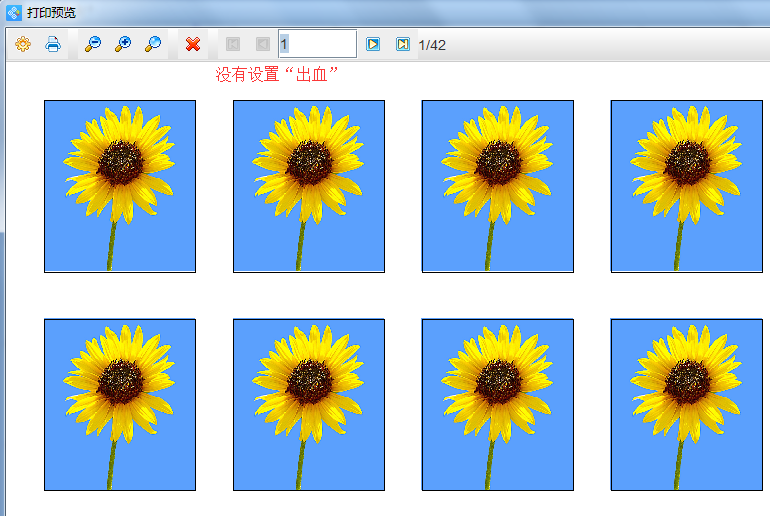The height and width of the screenshot is (516, 770).
Task: Select the third sunflower in bottom row
Action: click(x=498, y=405)
